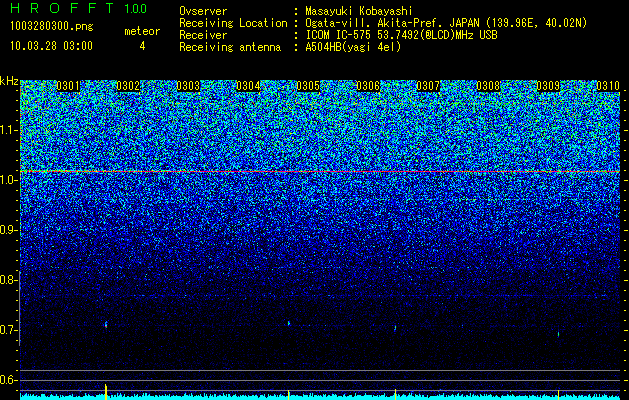The image size is (629, 400).
Task: Click the 0308 time marker
Action: 488,86
